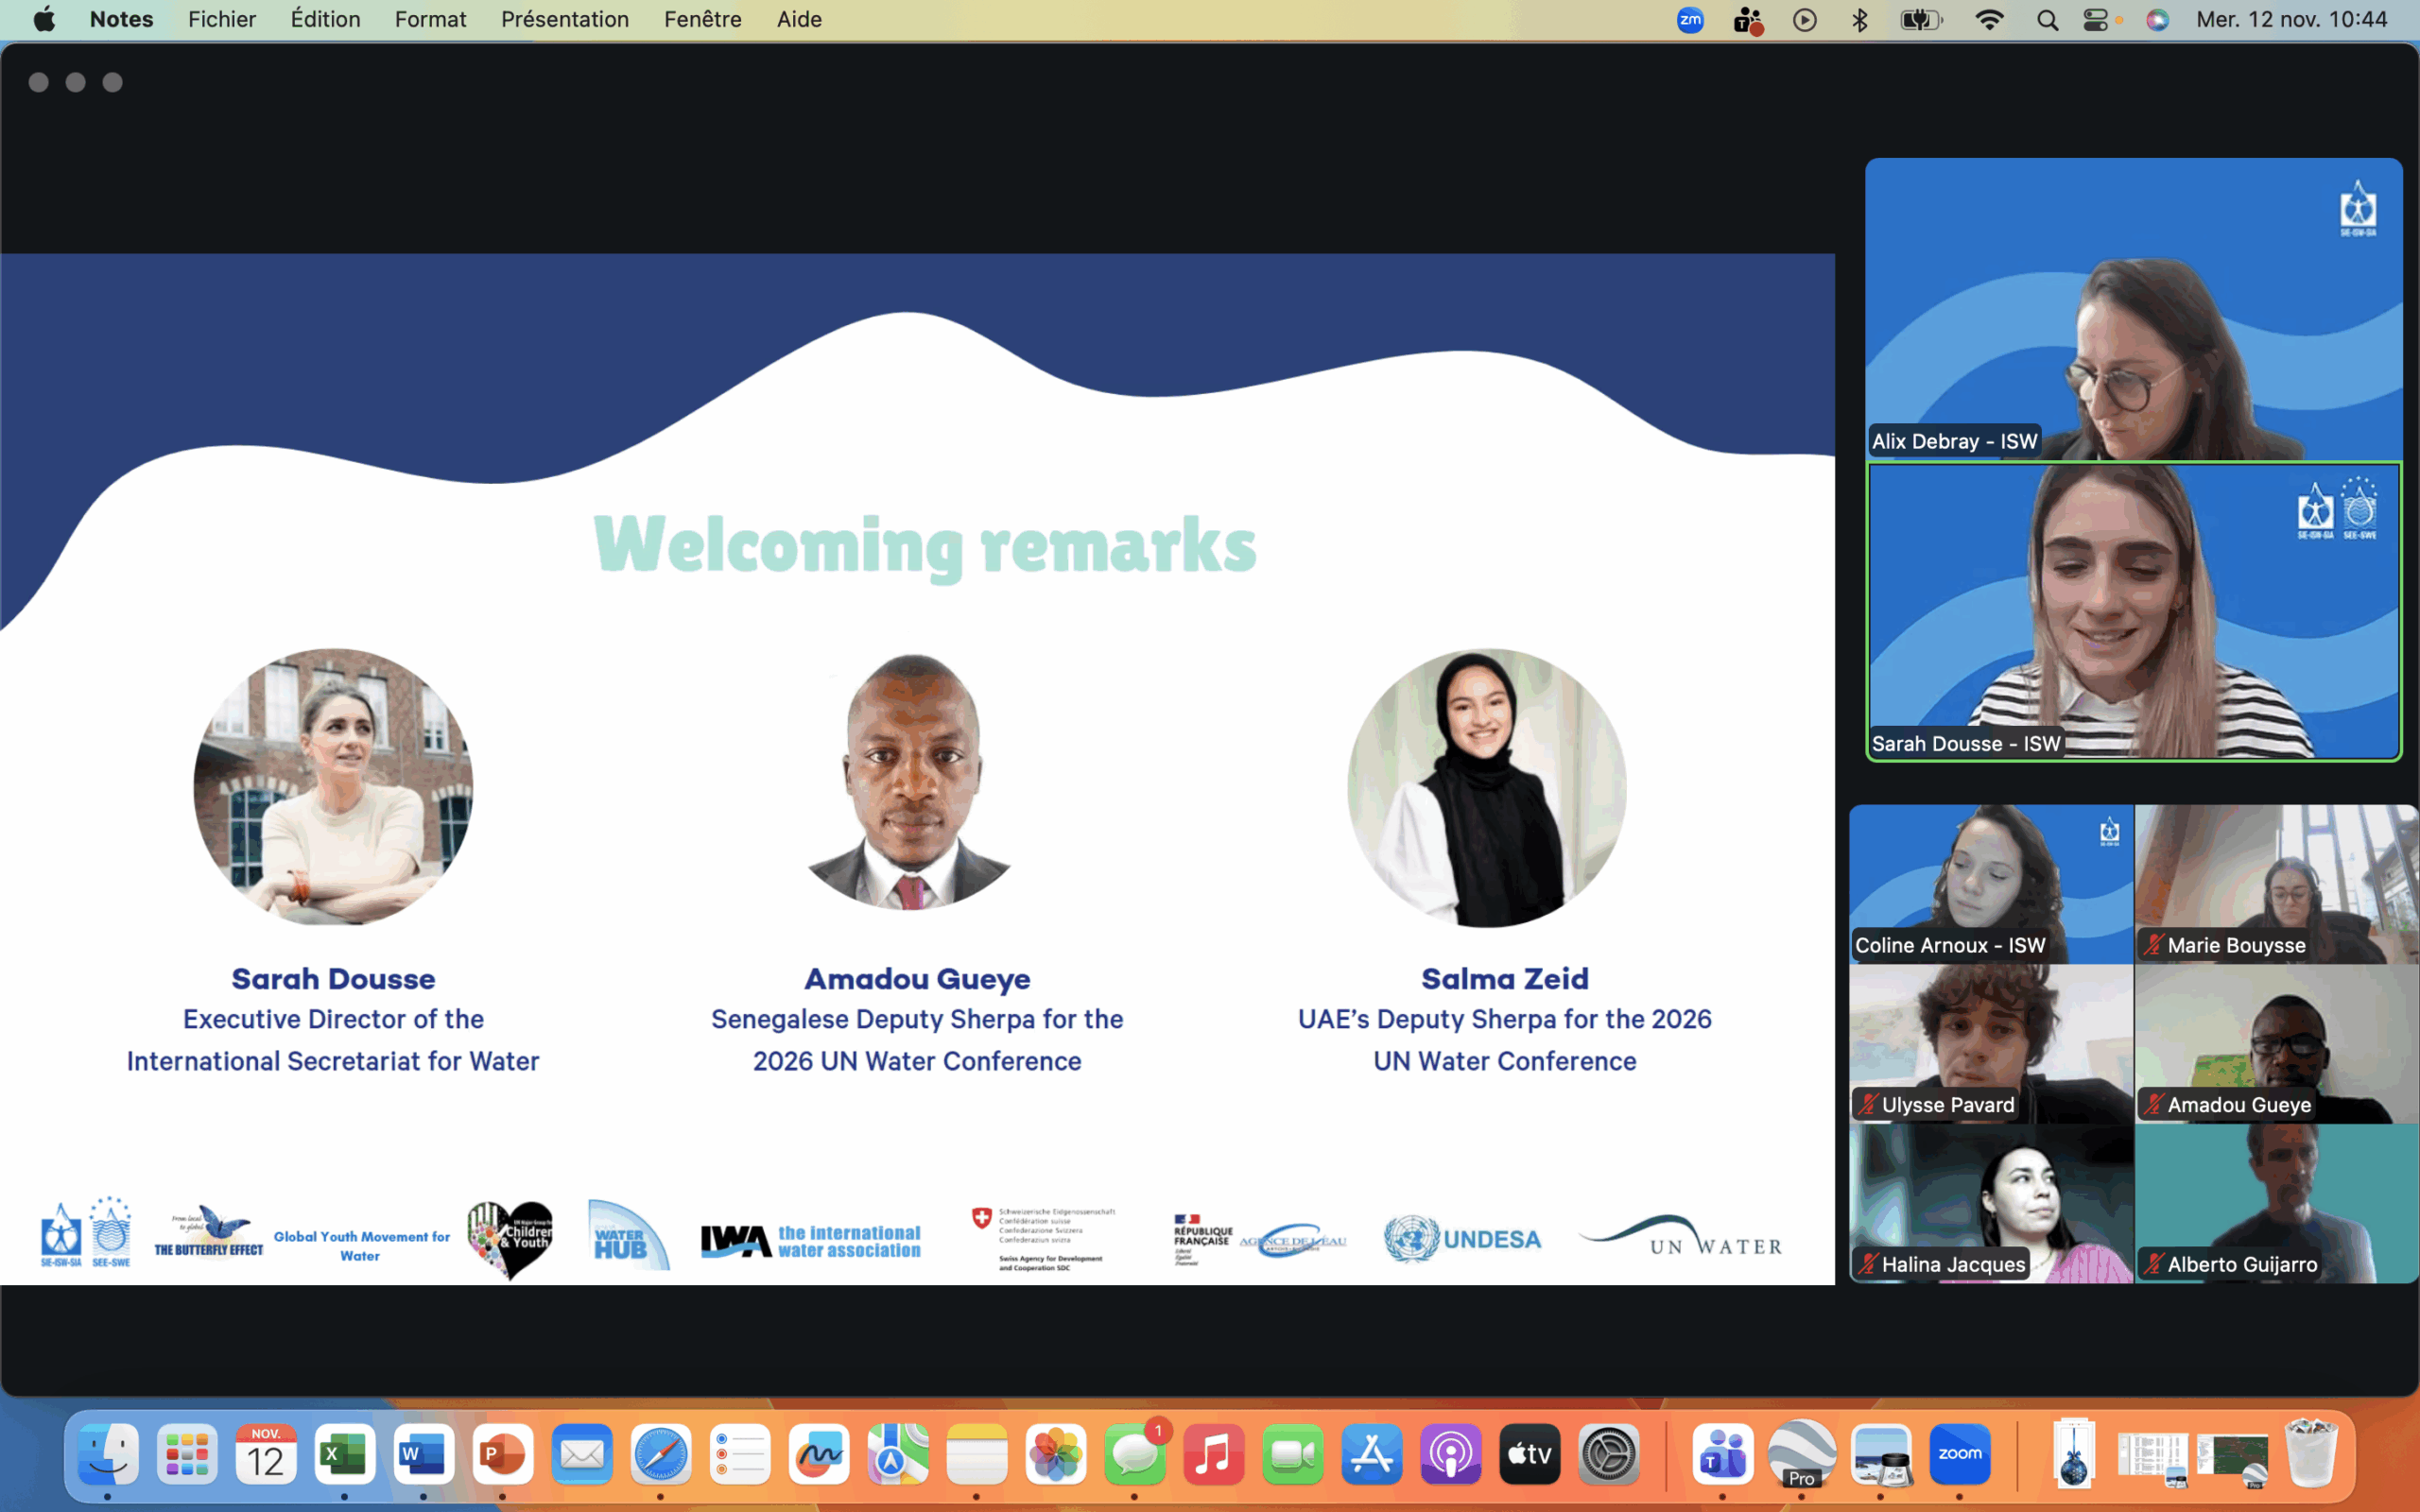Click the Excel dock icon
The height and width of the screenshot is (1512, 2420).
[x=344, y=1454]
